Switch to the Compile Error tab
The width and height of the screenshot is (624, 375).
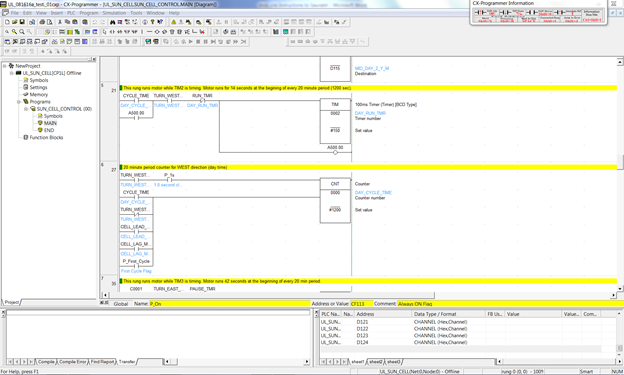pyautogui.click(x=72, y=362)
